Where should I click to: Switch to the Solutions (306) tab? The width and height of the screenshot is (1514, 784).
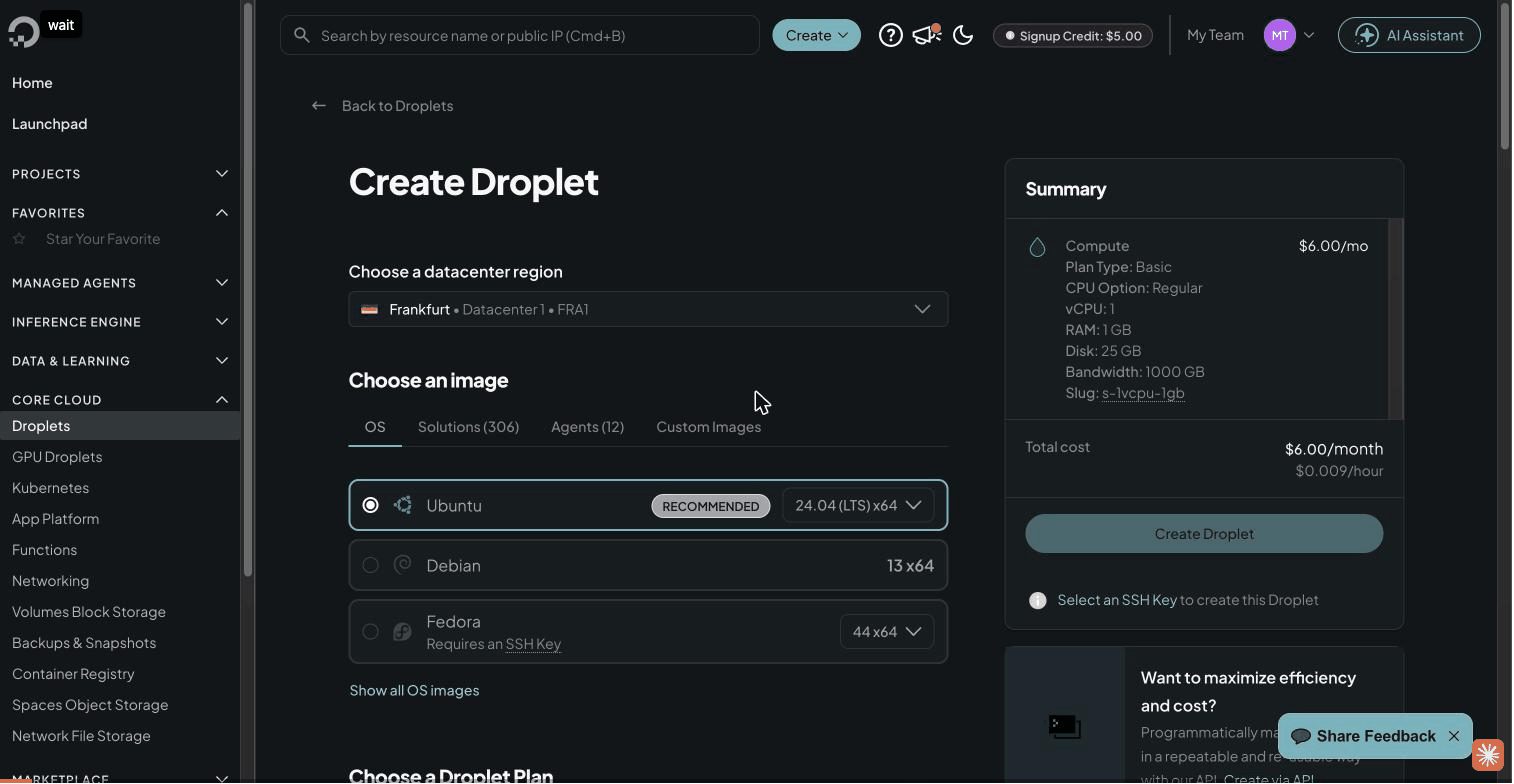468,427
